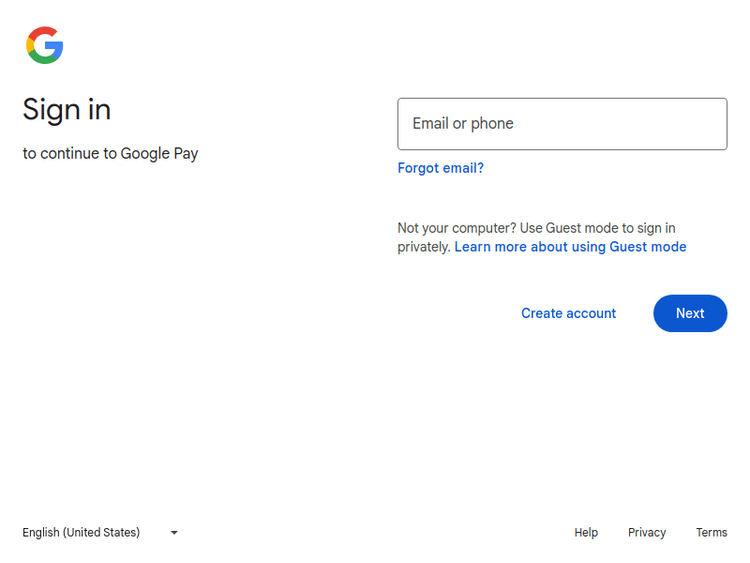Click the Create account button
Screen dimensions: 750x563
[x=568, y=313]
